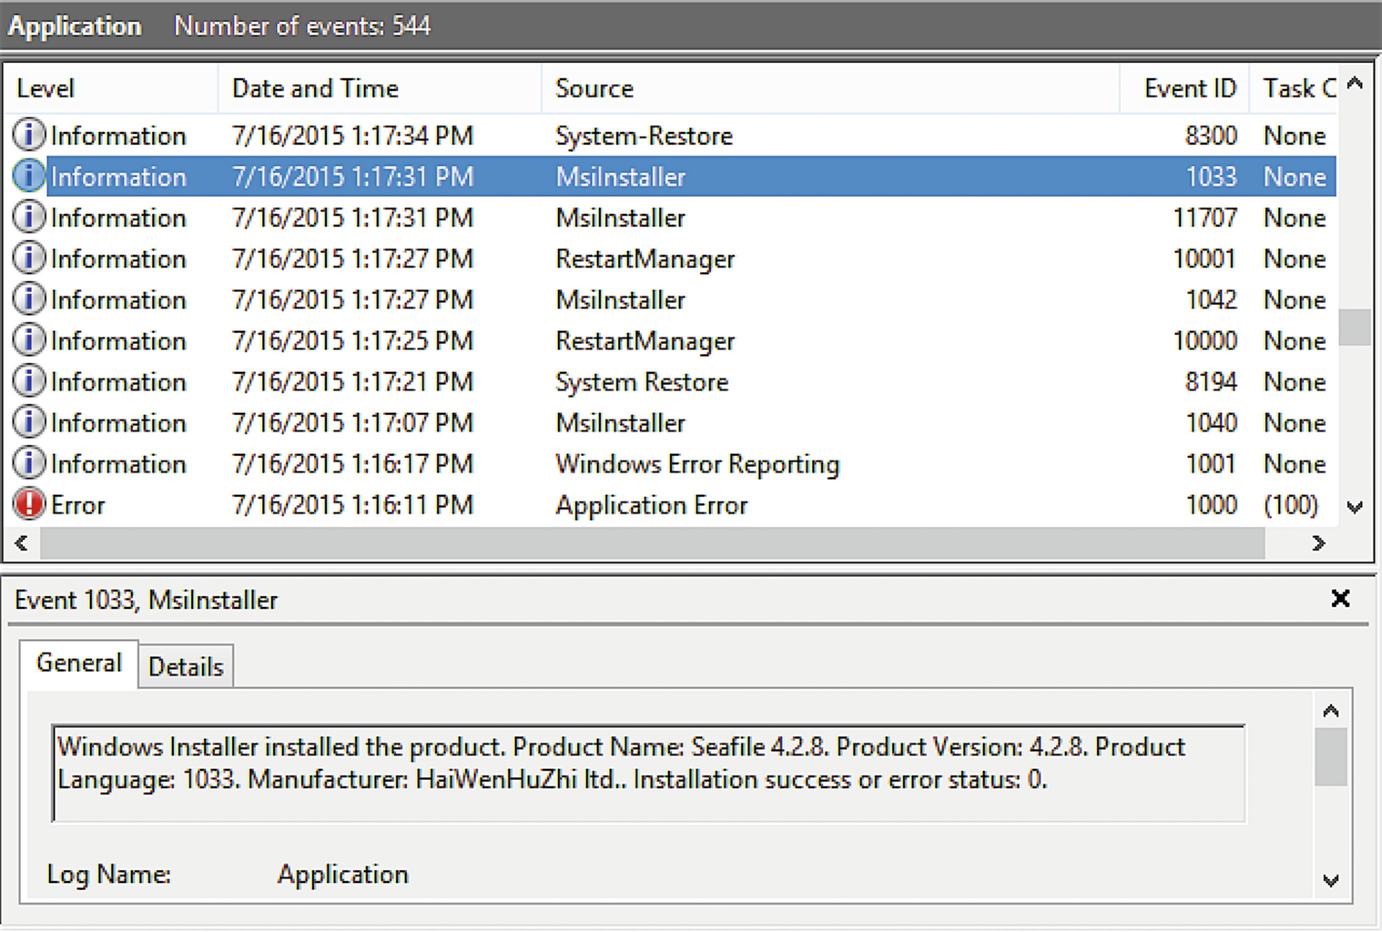Viewport: 1382px width, 932px height.
Task: Click the info icon of System-Restore event 8300
Action: 29,134
